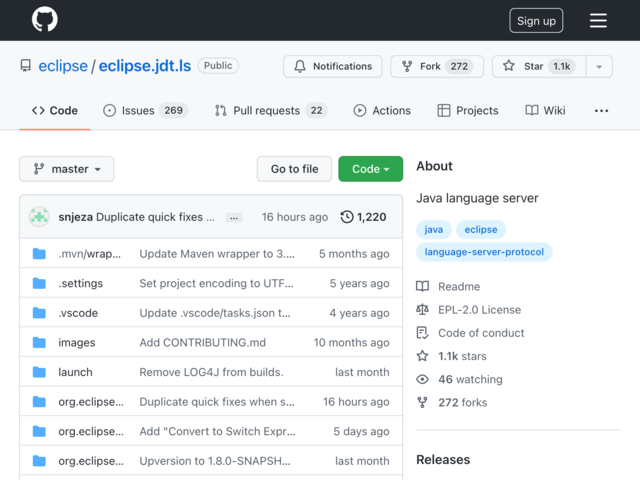640x480 pixels.
Task: Select the java topic tag
Action: pos(433,229)
